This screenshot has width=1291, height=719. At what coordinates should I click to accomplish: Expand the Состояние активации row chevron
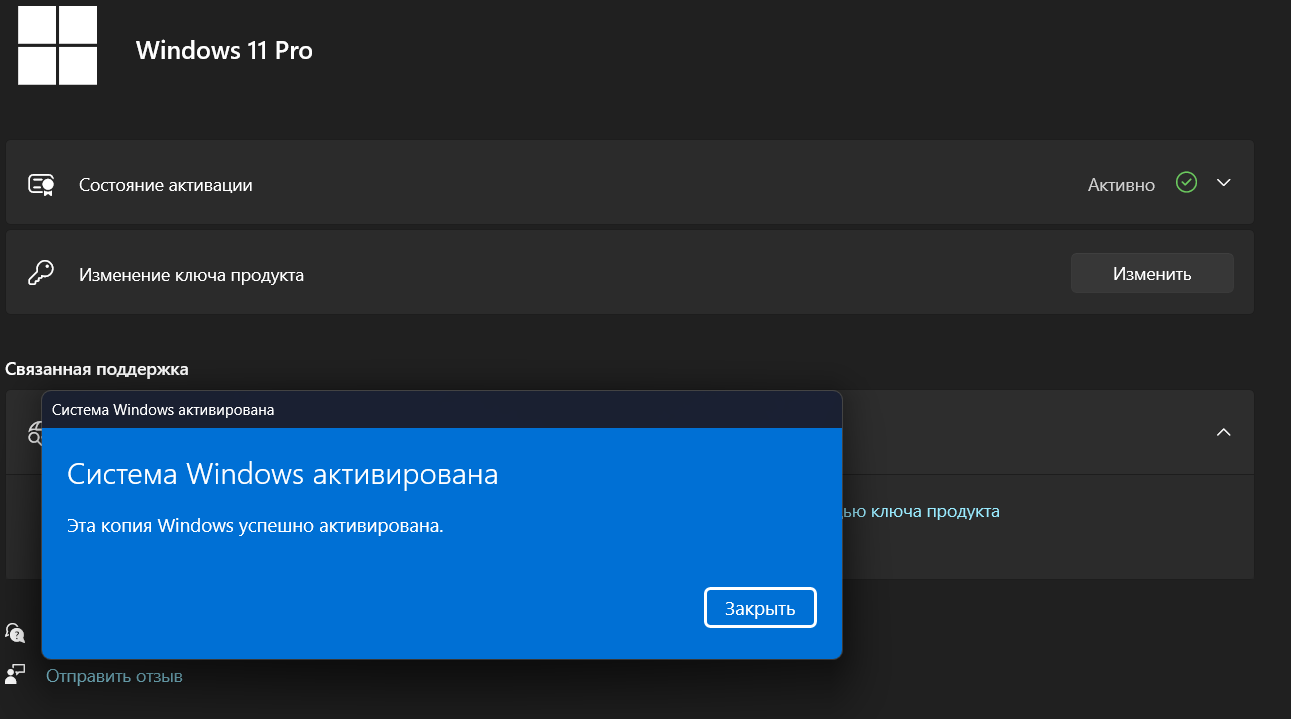pos(1223,183)
